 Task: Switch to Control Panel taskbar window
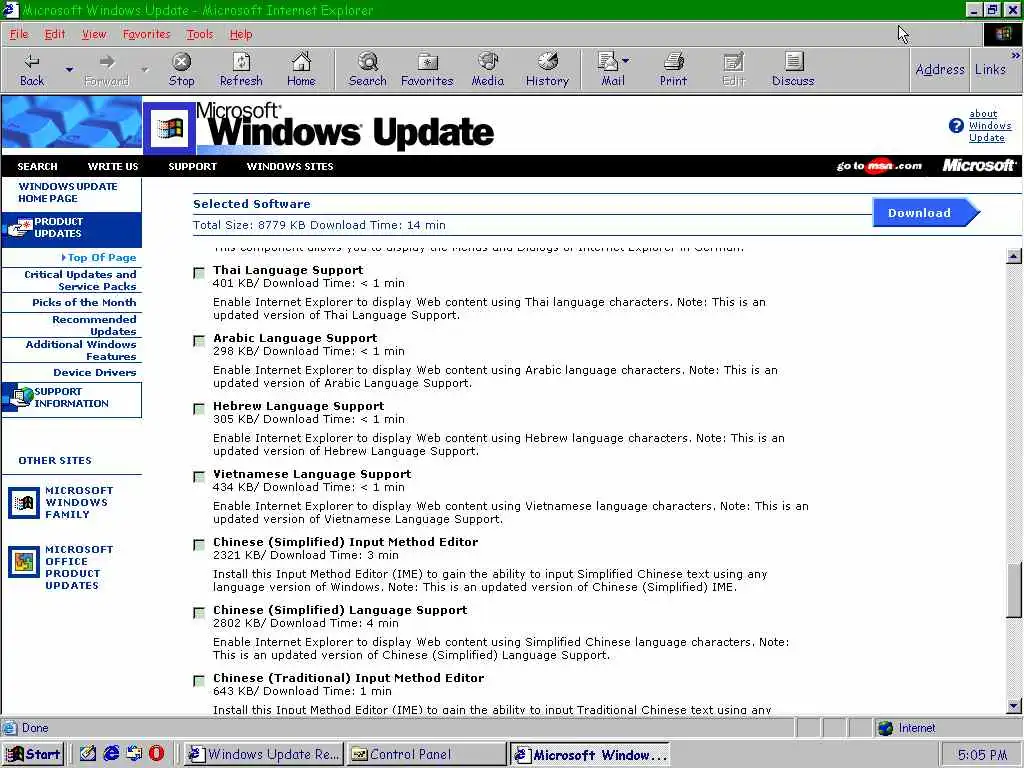pos(426,754)
